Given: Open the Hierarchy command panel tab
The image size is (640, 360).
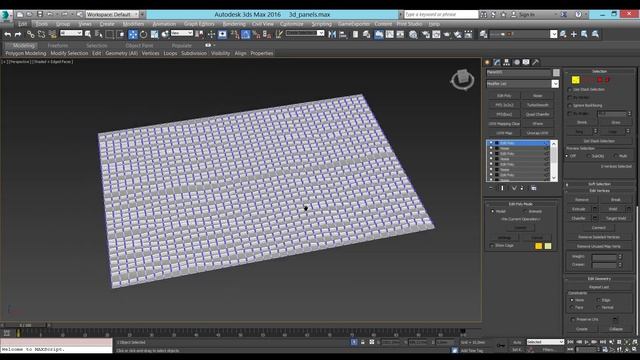Looking at the screenshot, I should coord(507,62).
